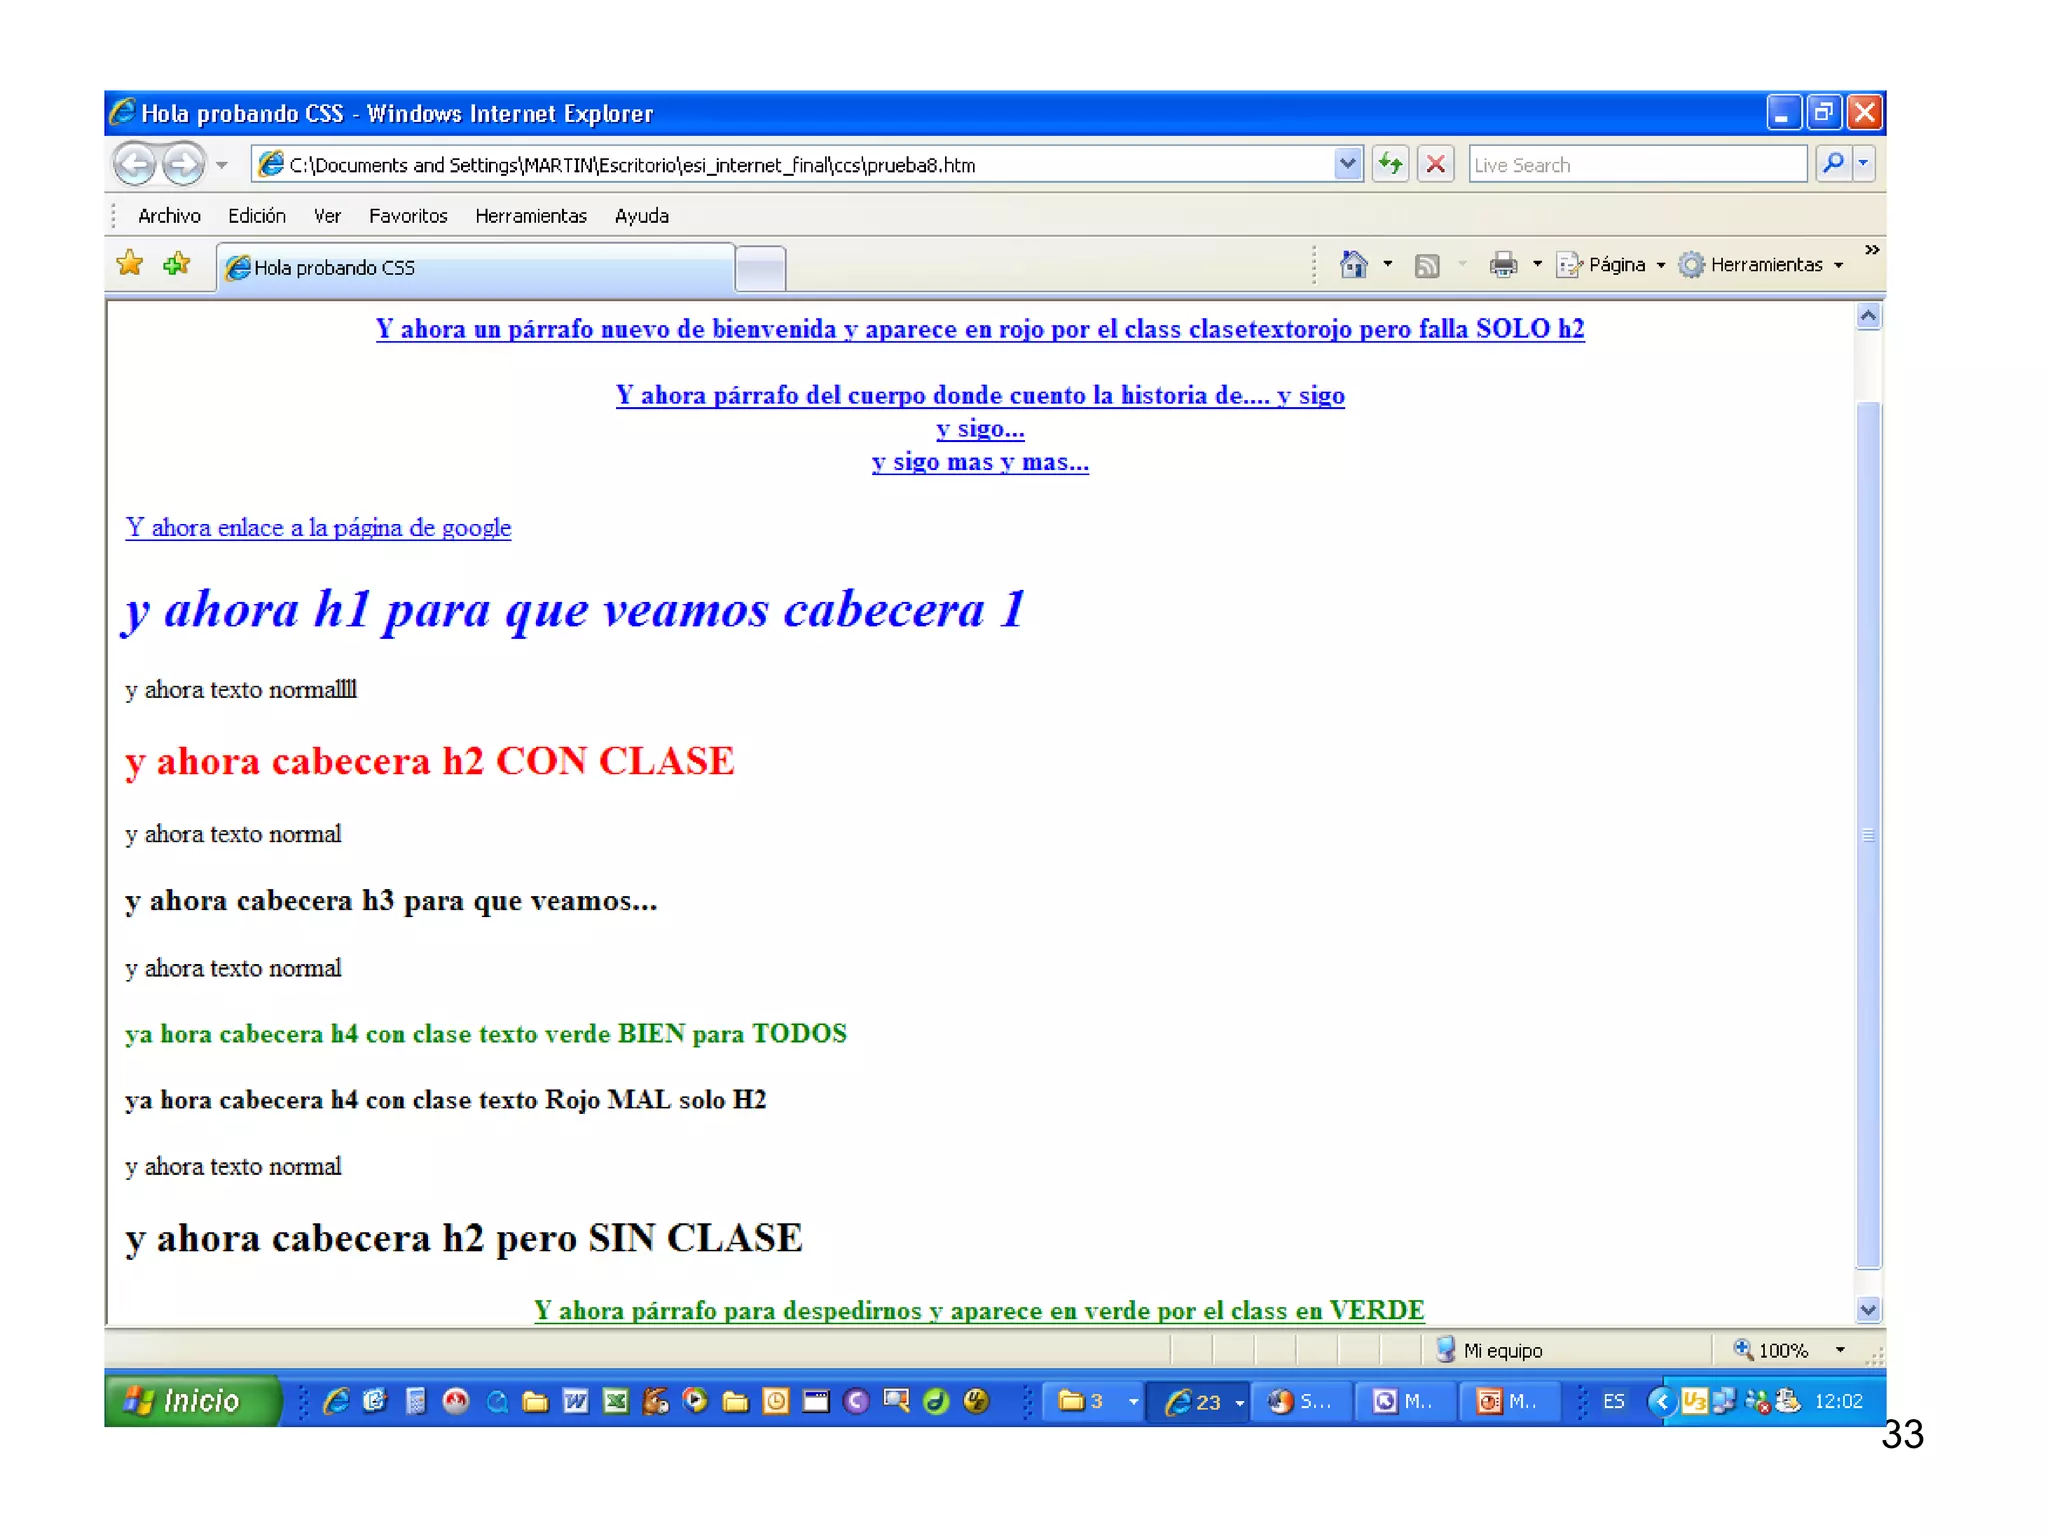Viewport: 2048px width, 1536px height.
Task: Click the Home page icon
Action: pos(1353,265)
